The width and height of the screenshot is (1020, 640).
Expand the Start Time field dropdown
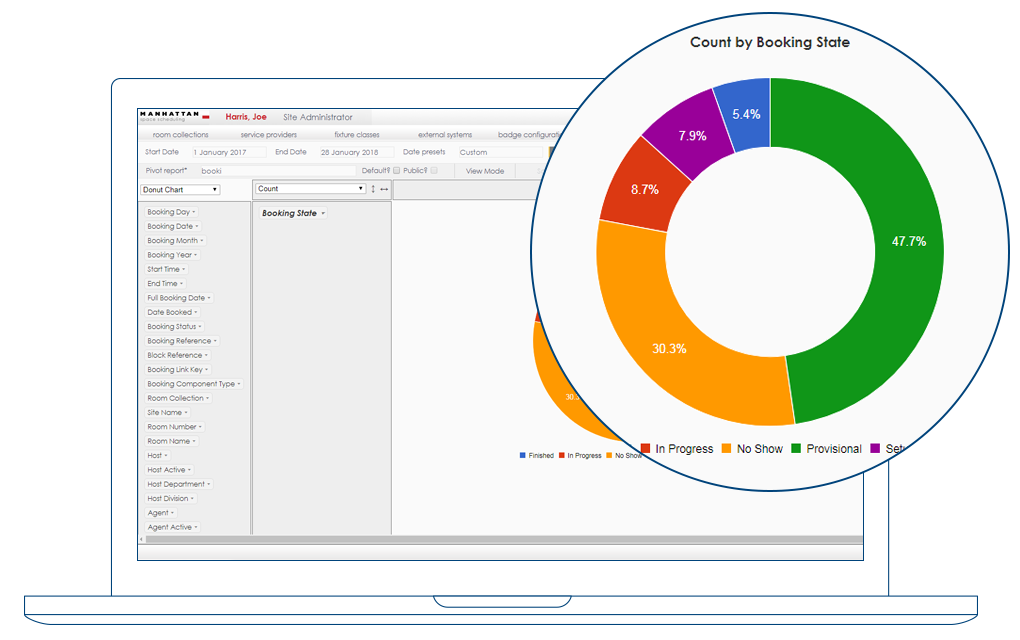[x=183, y=269]
